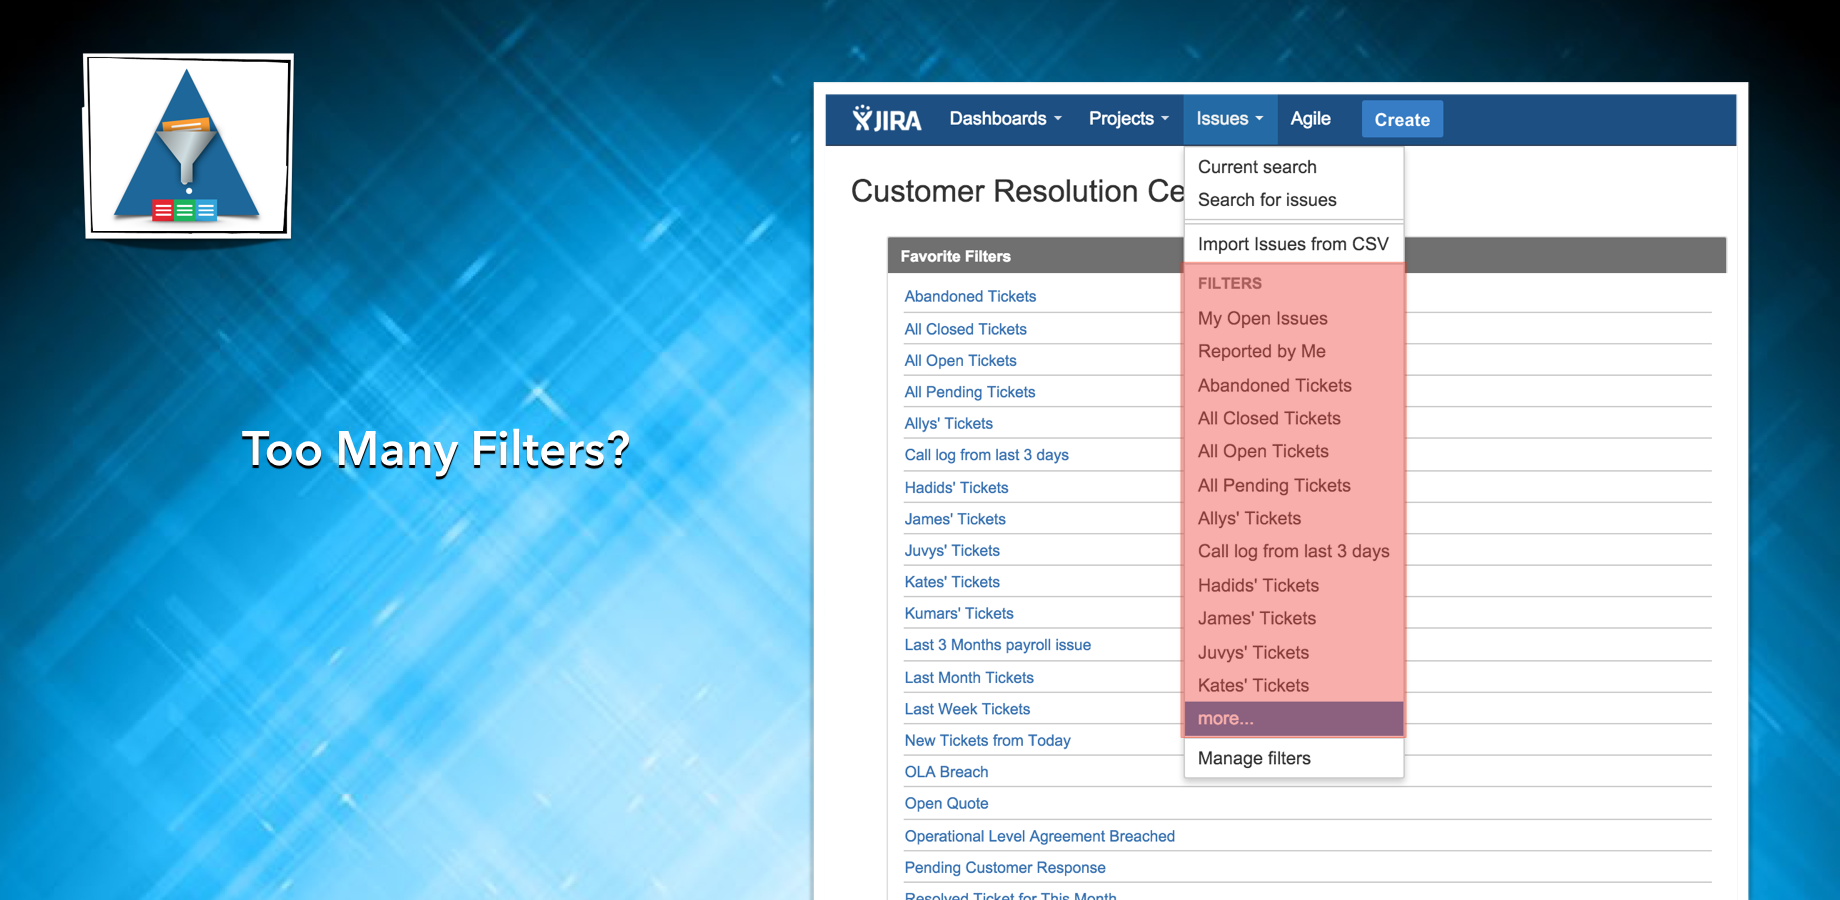Open Operational Level Agreement Breached filter
The width and height of the screenshot is (1840, 900).
[1039, 836]
